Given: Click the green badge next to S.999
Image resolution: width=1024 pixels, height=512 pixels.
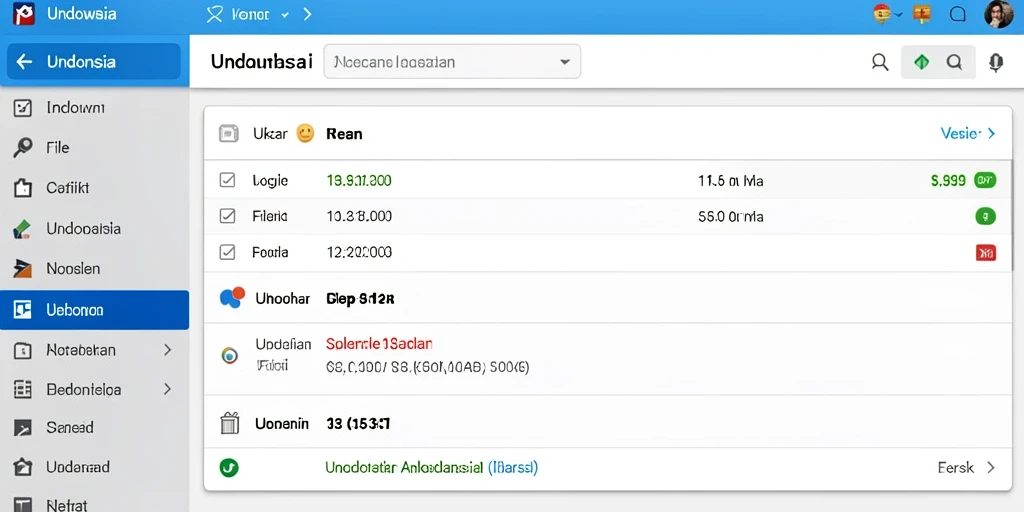Looking at the screenshot, I should pos(985,180).
